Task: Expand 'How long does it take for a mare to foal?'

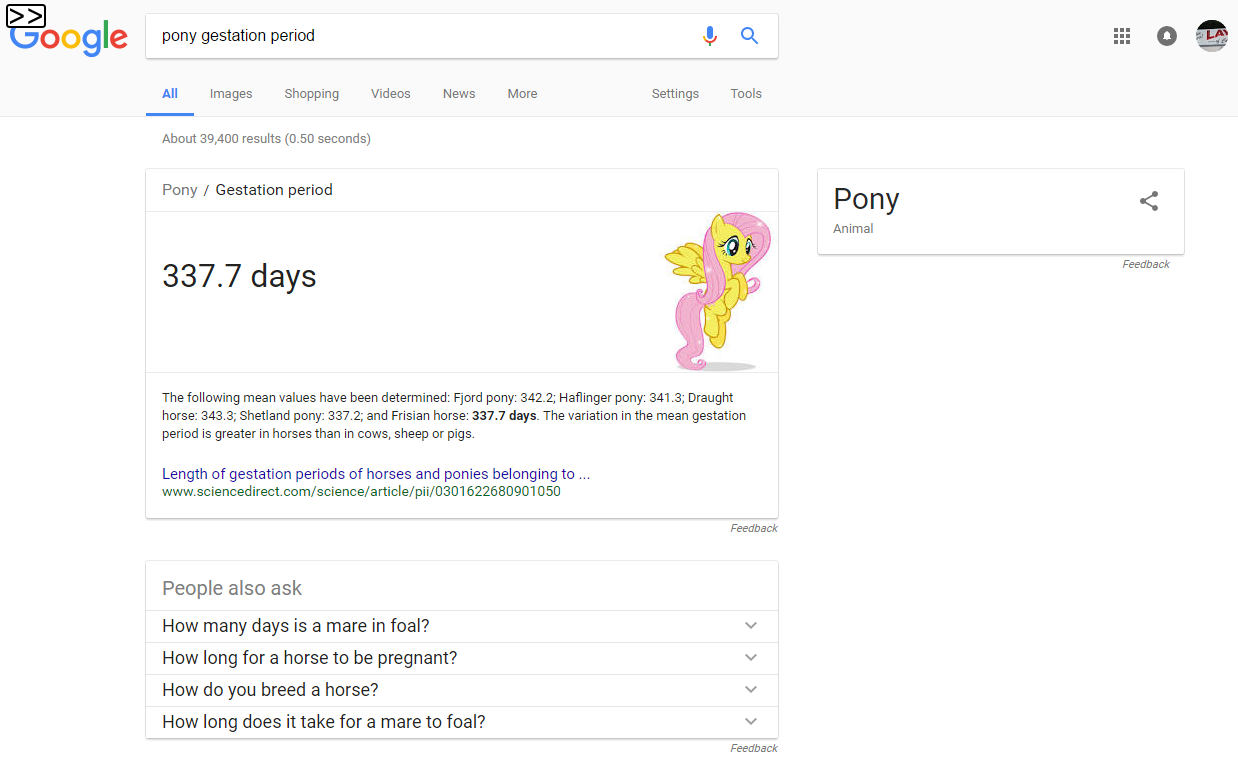Action: [x=462, y=722]
